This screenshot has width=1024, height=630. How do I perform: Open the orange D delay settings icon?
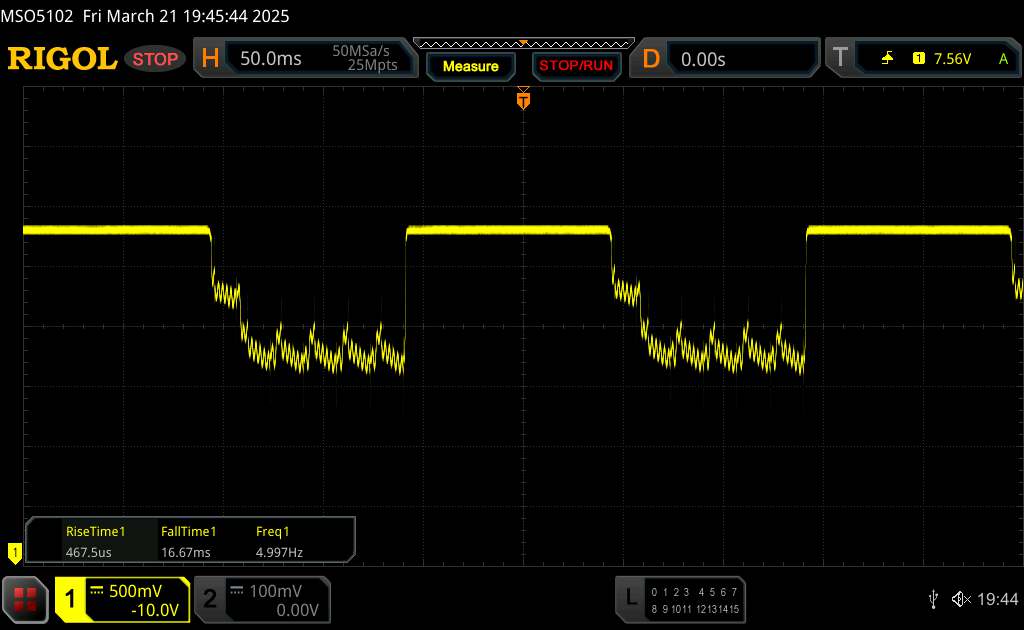651,59
